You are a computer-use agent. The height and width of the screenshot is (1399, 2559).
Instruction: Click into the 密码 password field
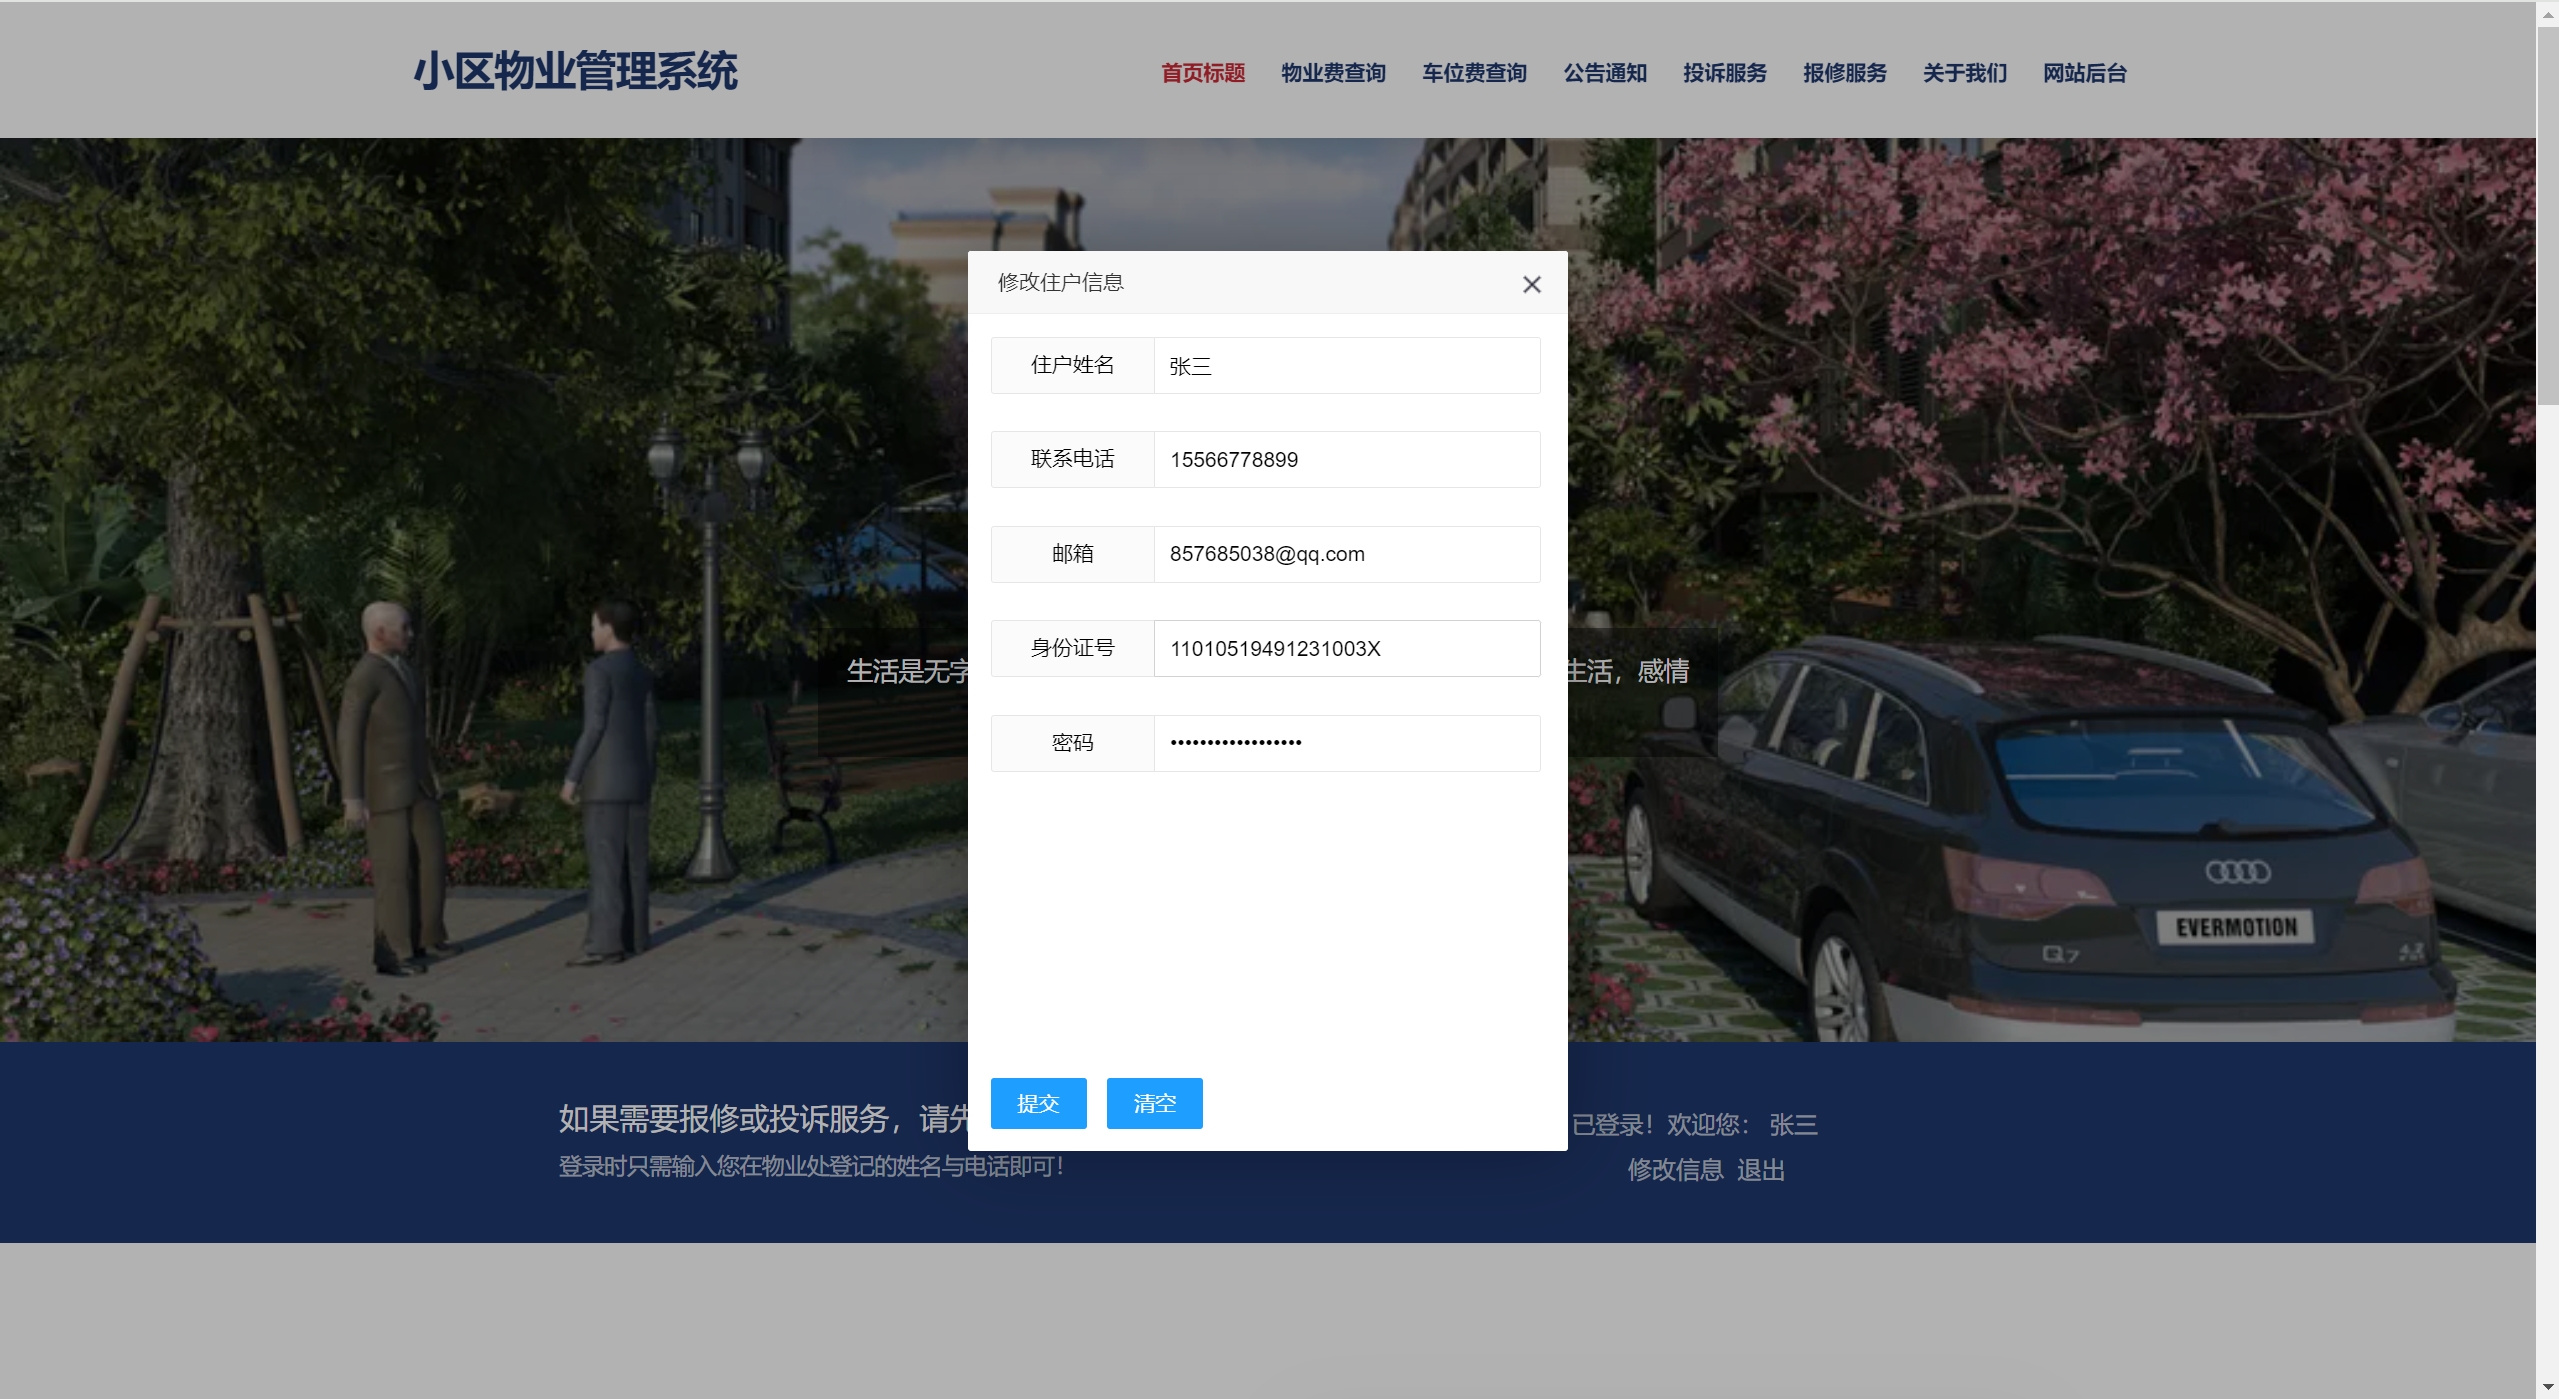[1346, 743]
